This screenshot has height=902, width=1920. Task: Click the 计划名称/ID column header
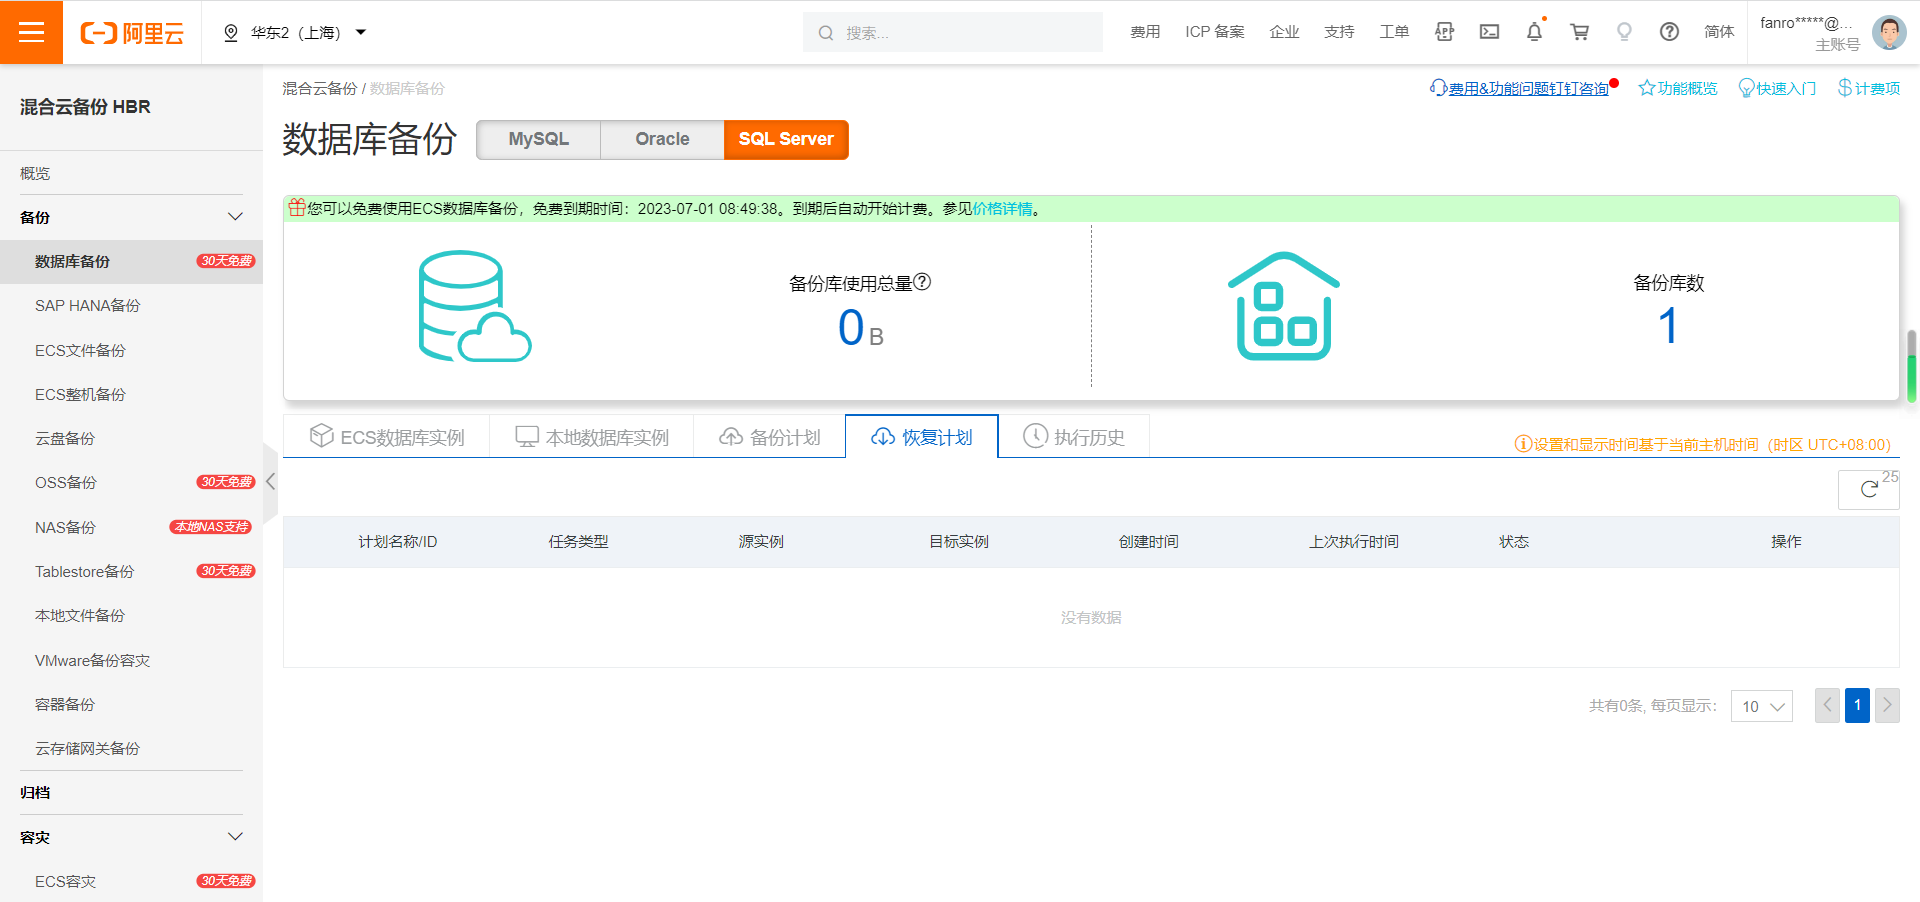pos(398,542)
